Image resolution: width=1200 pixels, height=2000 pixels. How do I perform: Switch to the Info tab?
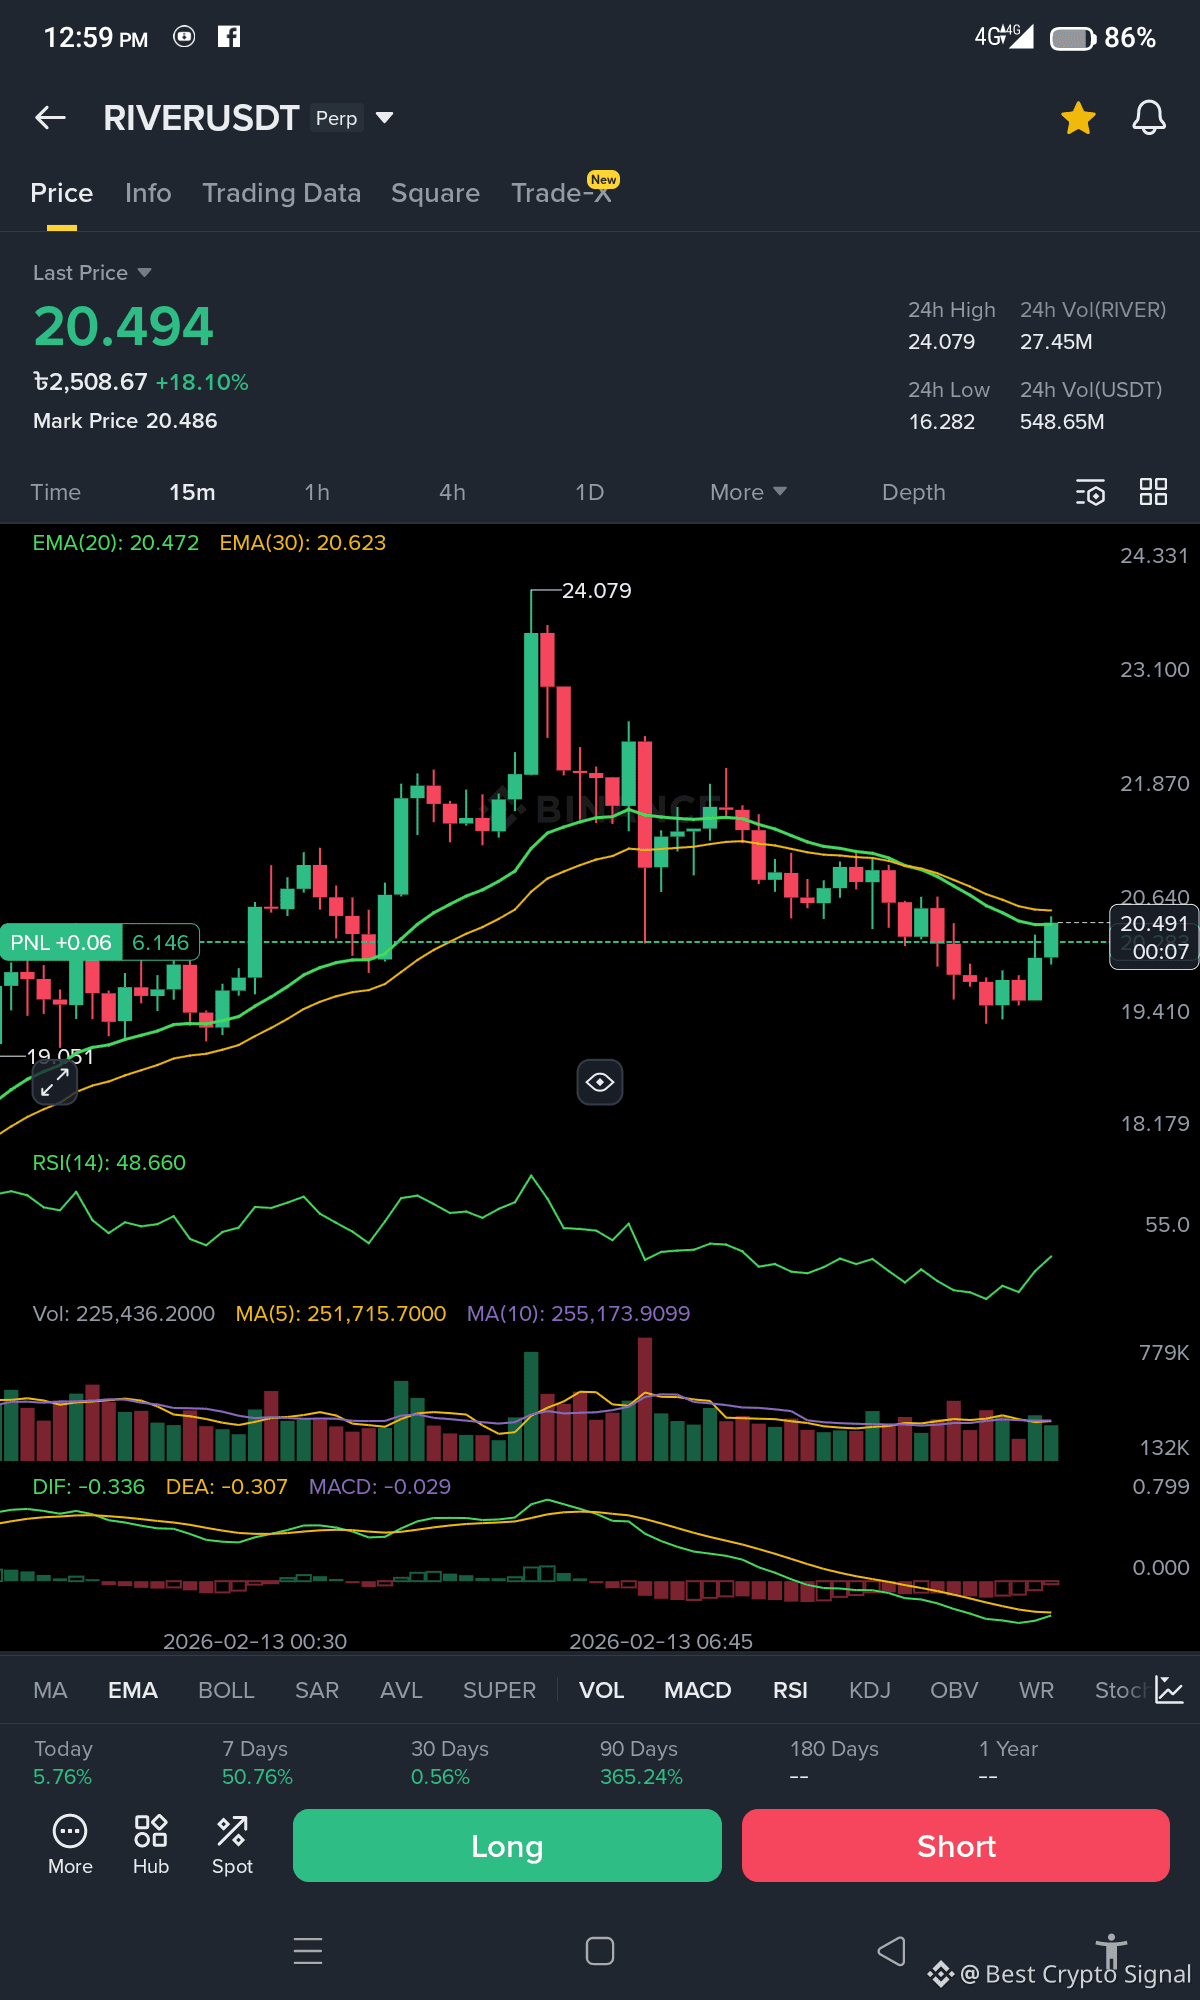148,193
